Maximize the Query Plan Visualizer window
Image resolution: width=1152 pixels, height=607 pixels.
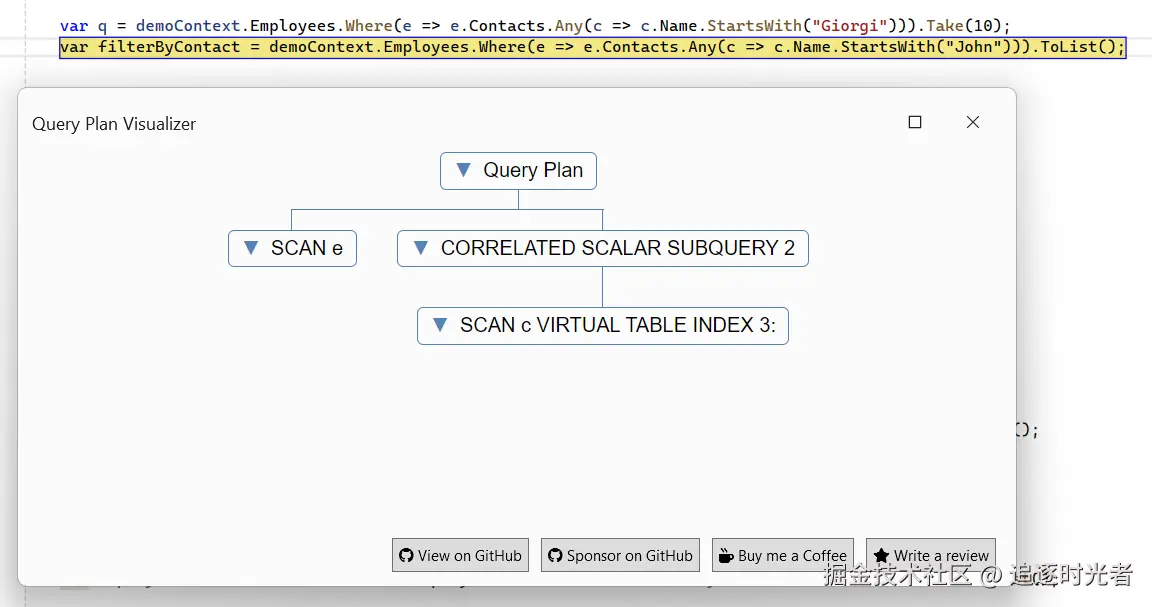[x=914, y=122]
